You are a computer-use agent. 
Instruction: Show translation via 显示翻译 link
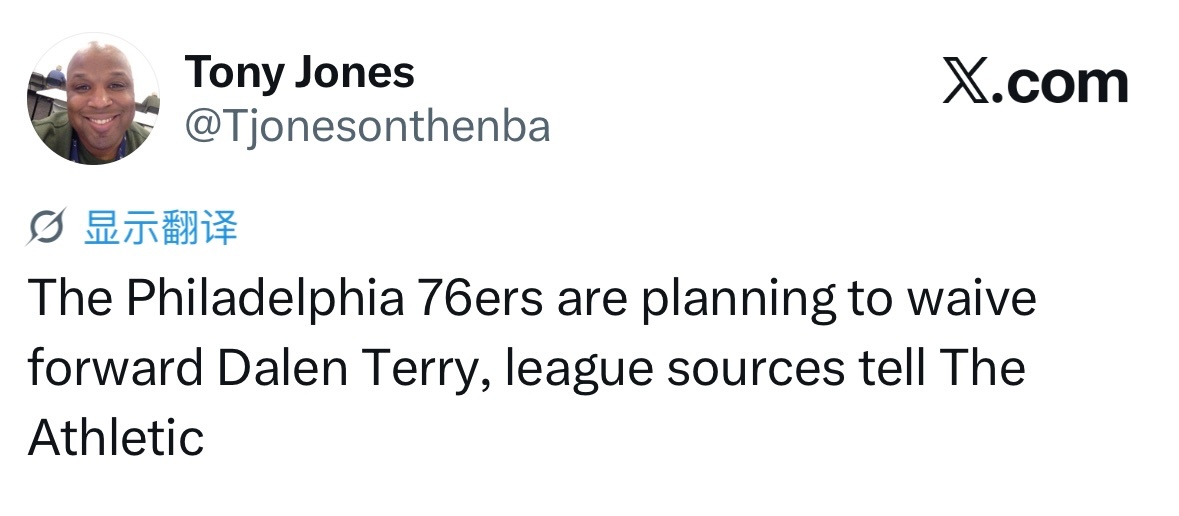[x=161, y=227]
